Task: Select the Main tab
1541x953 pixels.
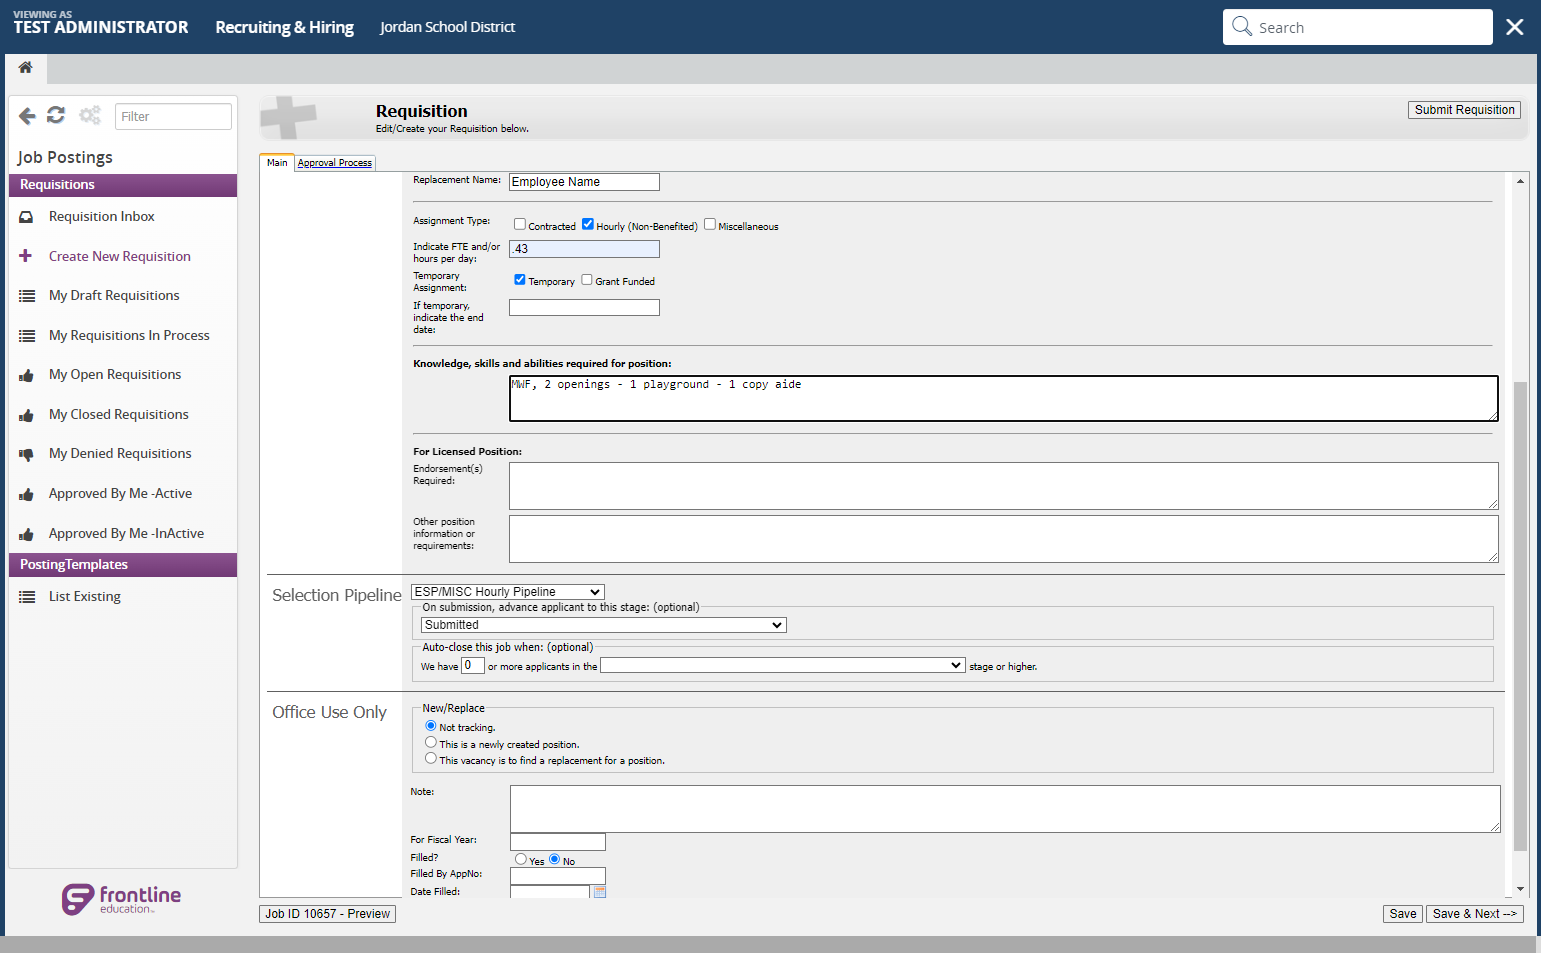Action: (x=277, y=163)
